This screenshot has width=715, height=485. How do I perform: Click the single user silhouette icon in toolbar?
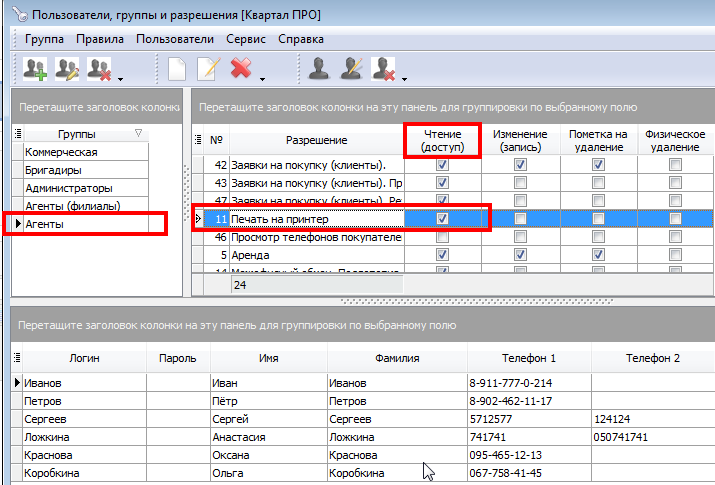(319, 68)
